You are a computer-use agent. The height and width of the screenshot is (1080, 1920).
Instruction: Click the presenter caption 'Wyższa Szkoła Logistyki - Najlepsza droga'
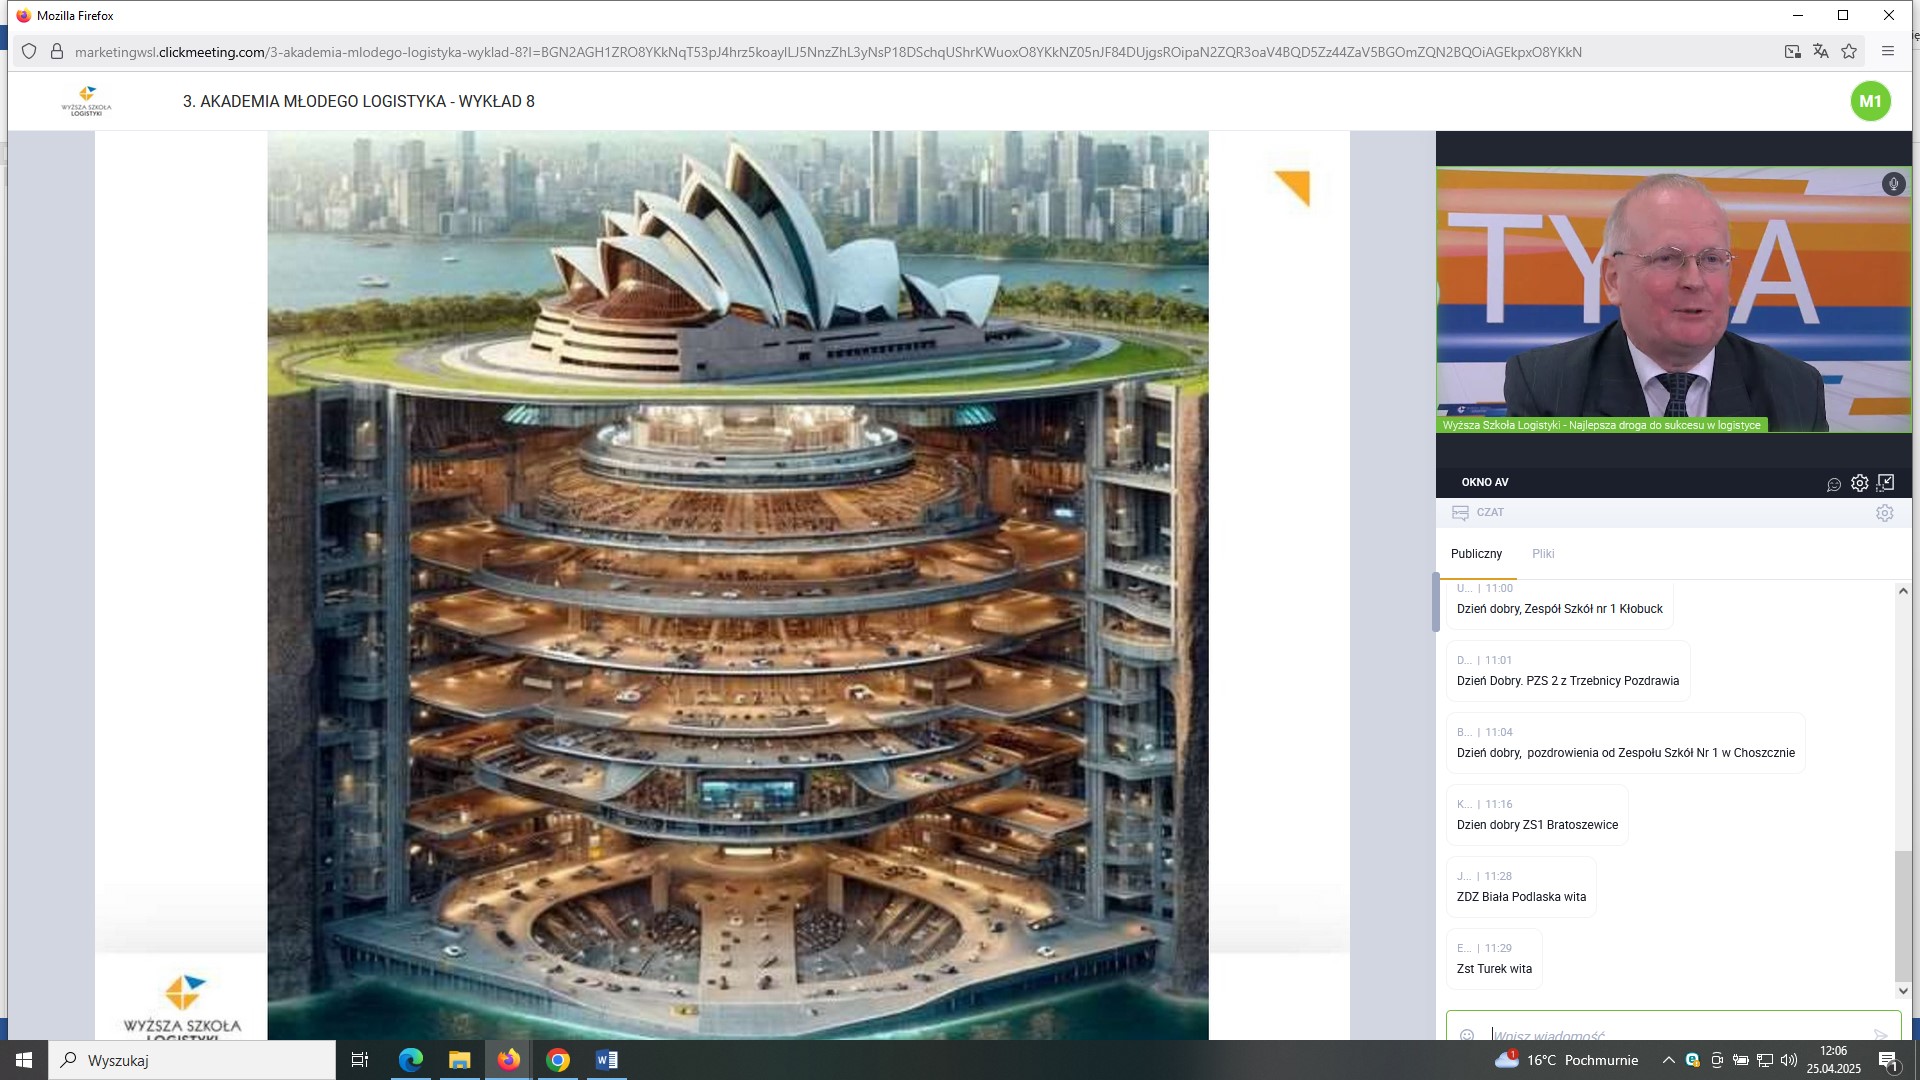point(1601,425)
